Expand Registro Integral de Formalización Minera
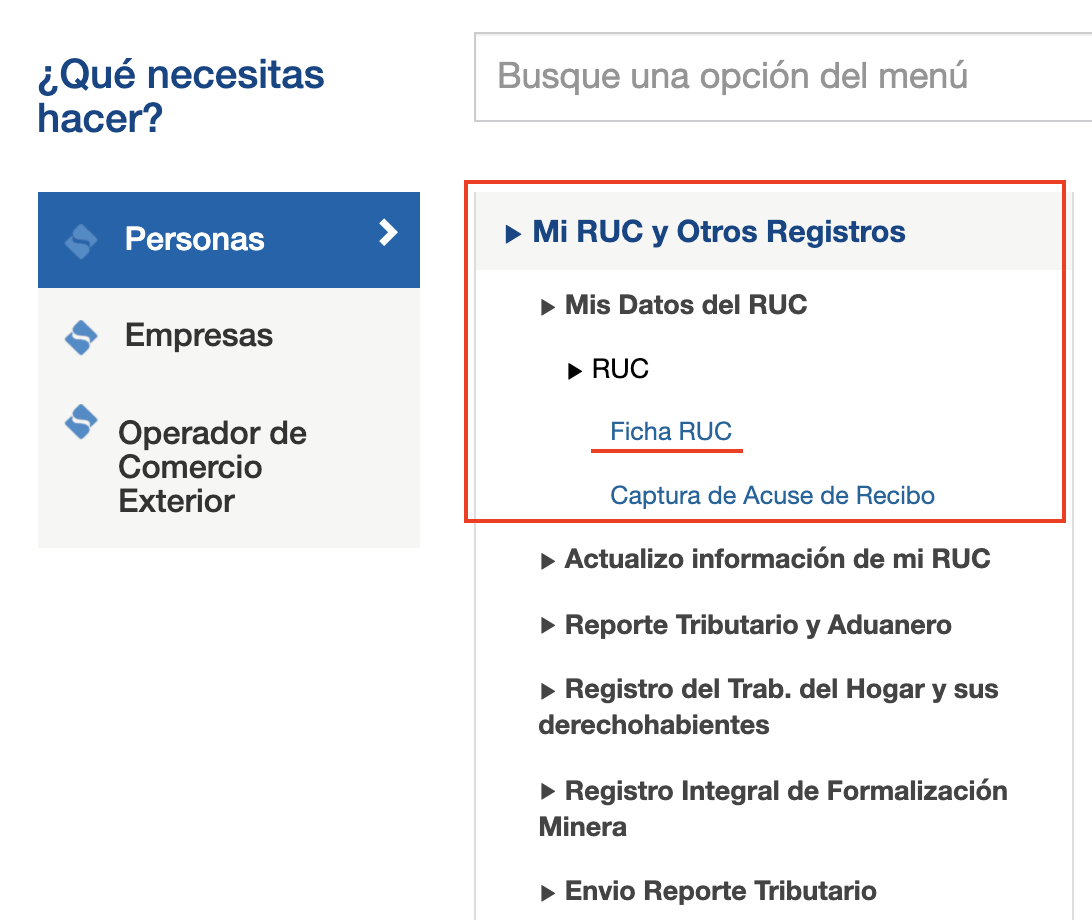1092x920 pixels. coord(773,809)
